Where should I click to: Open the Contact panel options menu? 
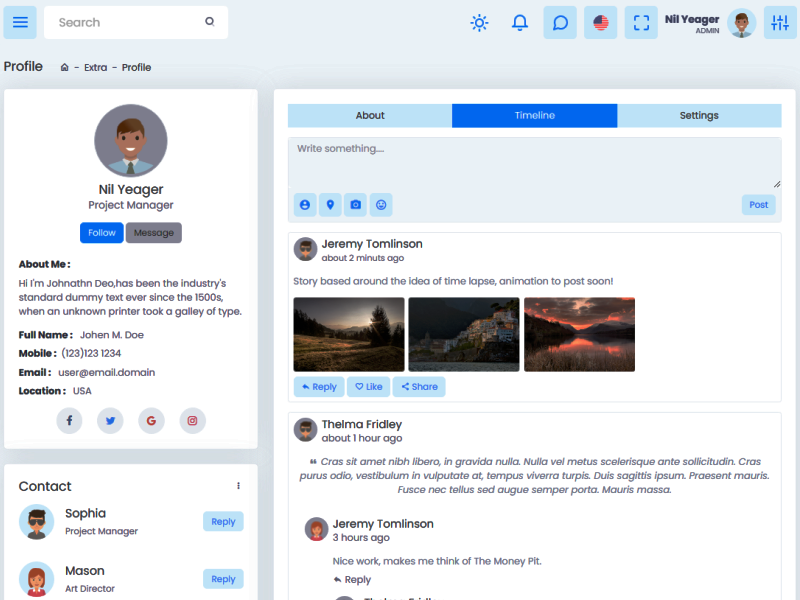click(x=238, y=485)
